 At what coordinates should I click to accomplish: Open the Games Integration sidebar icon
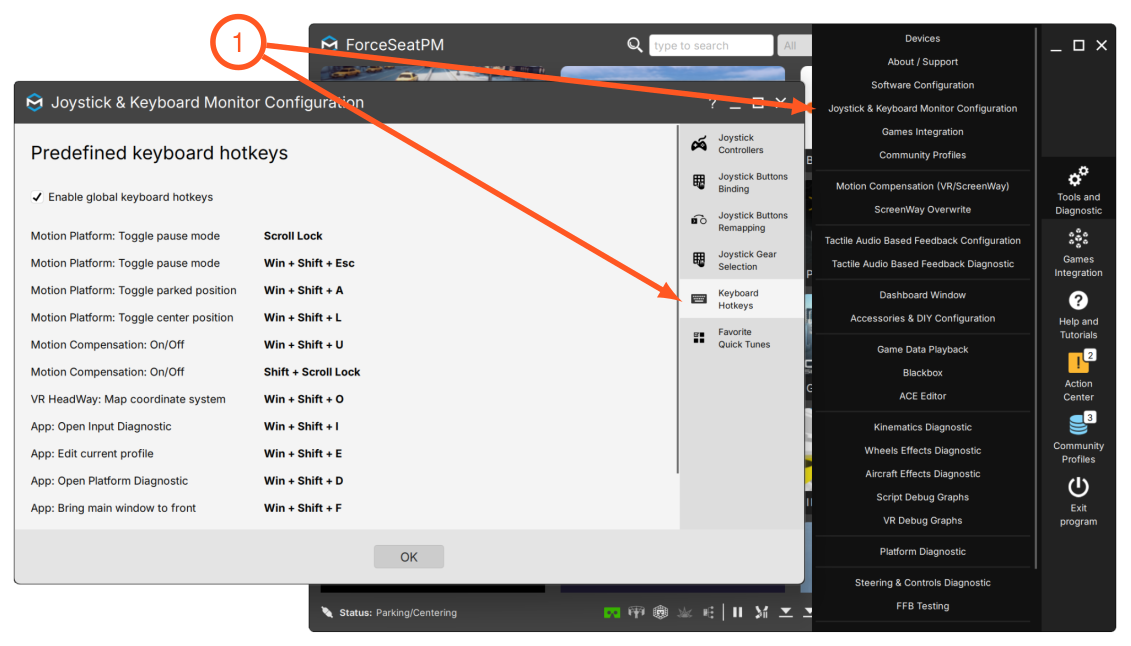(x=1078, y=239)
